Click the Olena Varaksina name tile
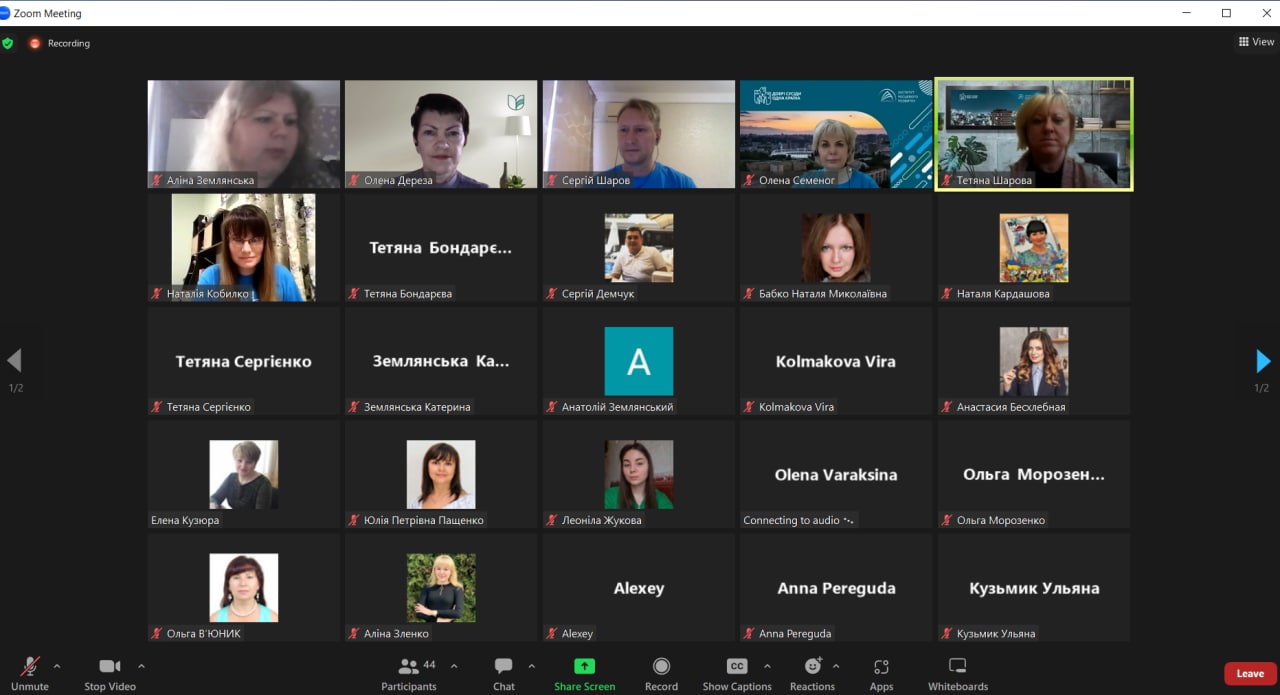 (836, 474)
